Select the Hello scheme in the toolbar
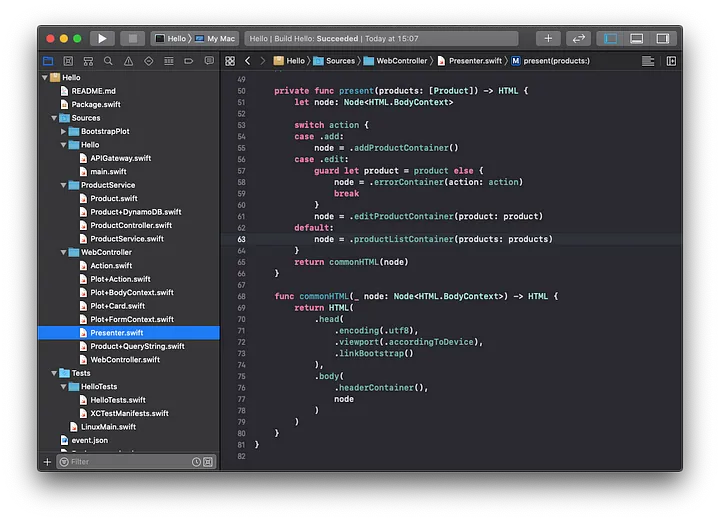 point(170,39)
